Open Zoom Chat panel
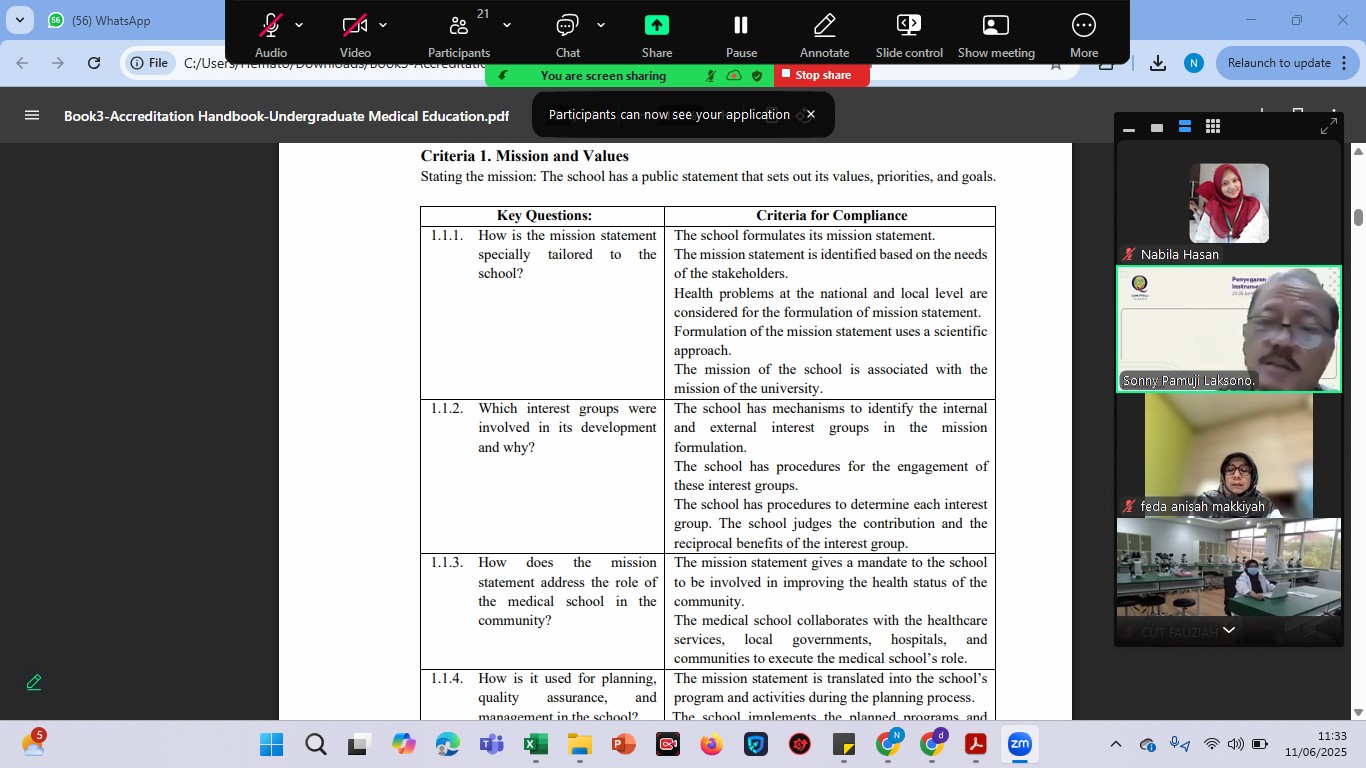This screenshot has height=768, width=1366. 568,35
